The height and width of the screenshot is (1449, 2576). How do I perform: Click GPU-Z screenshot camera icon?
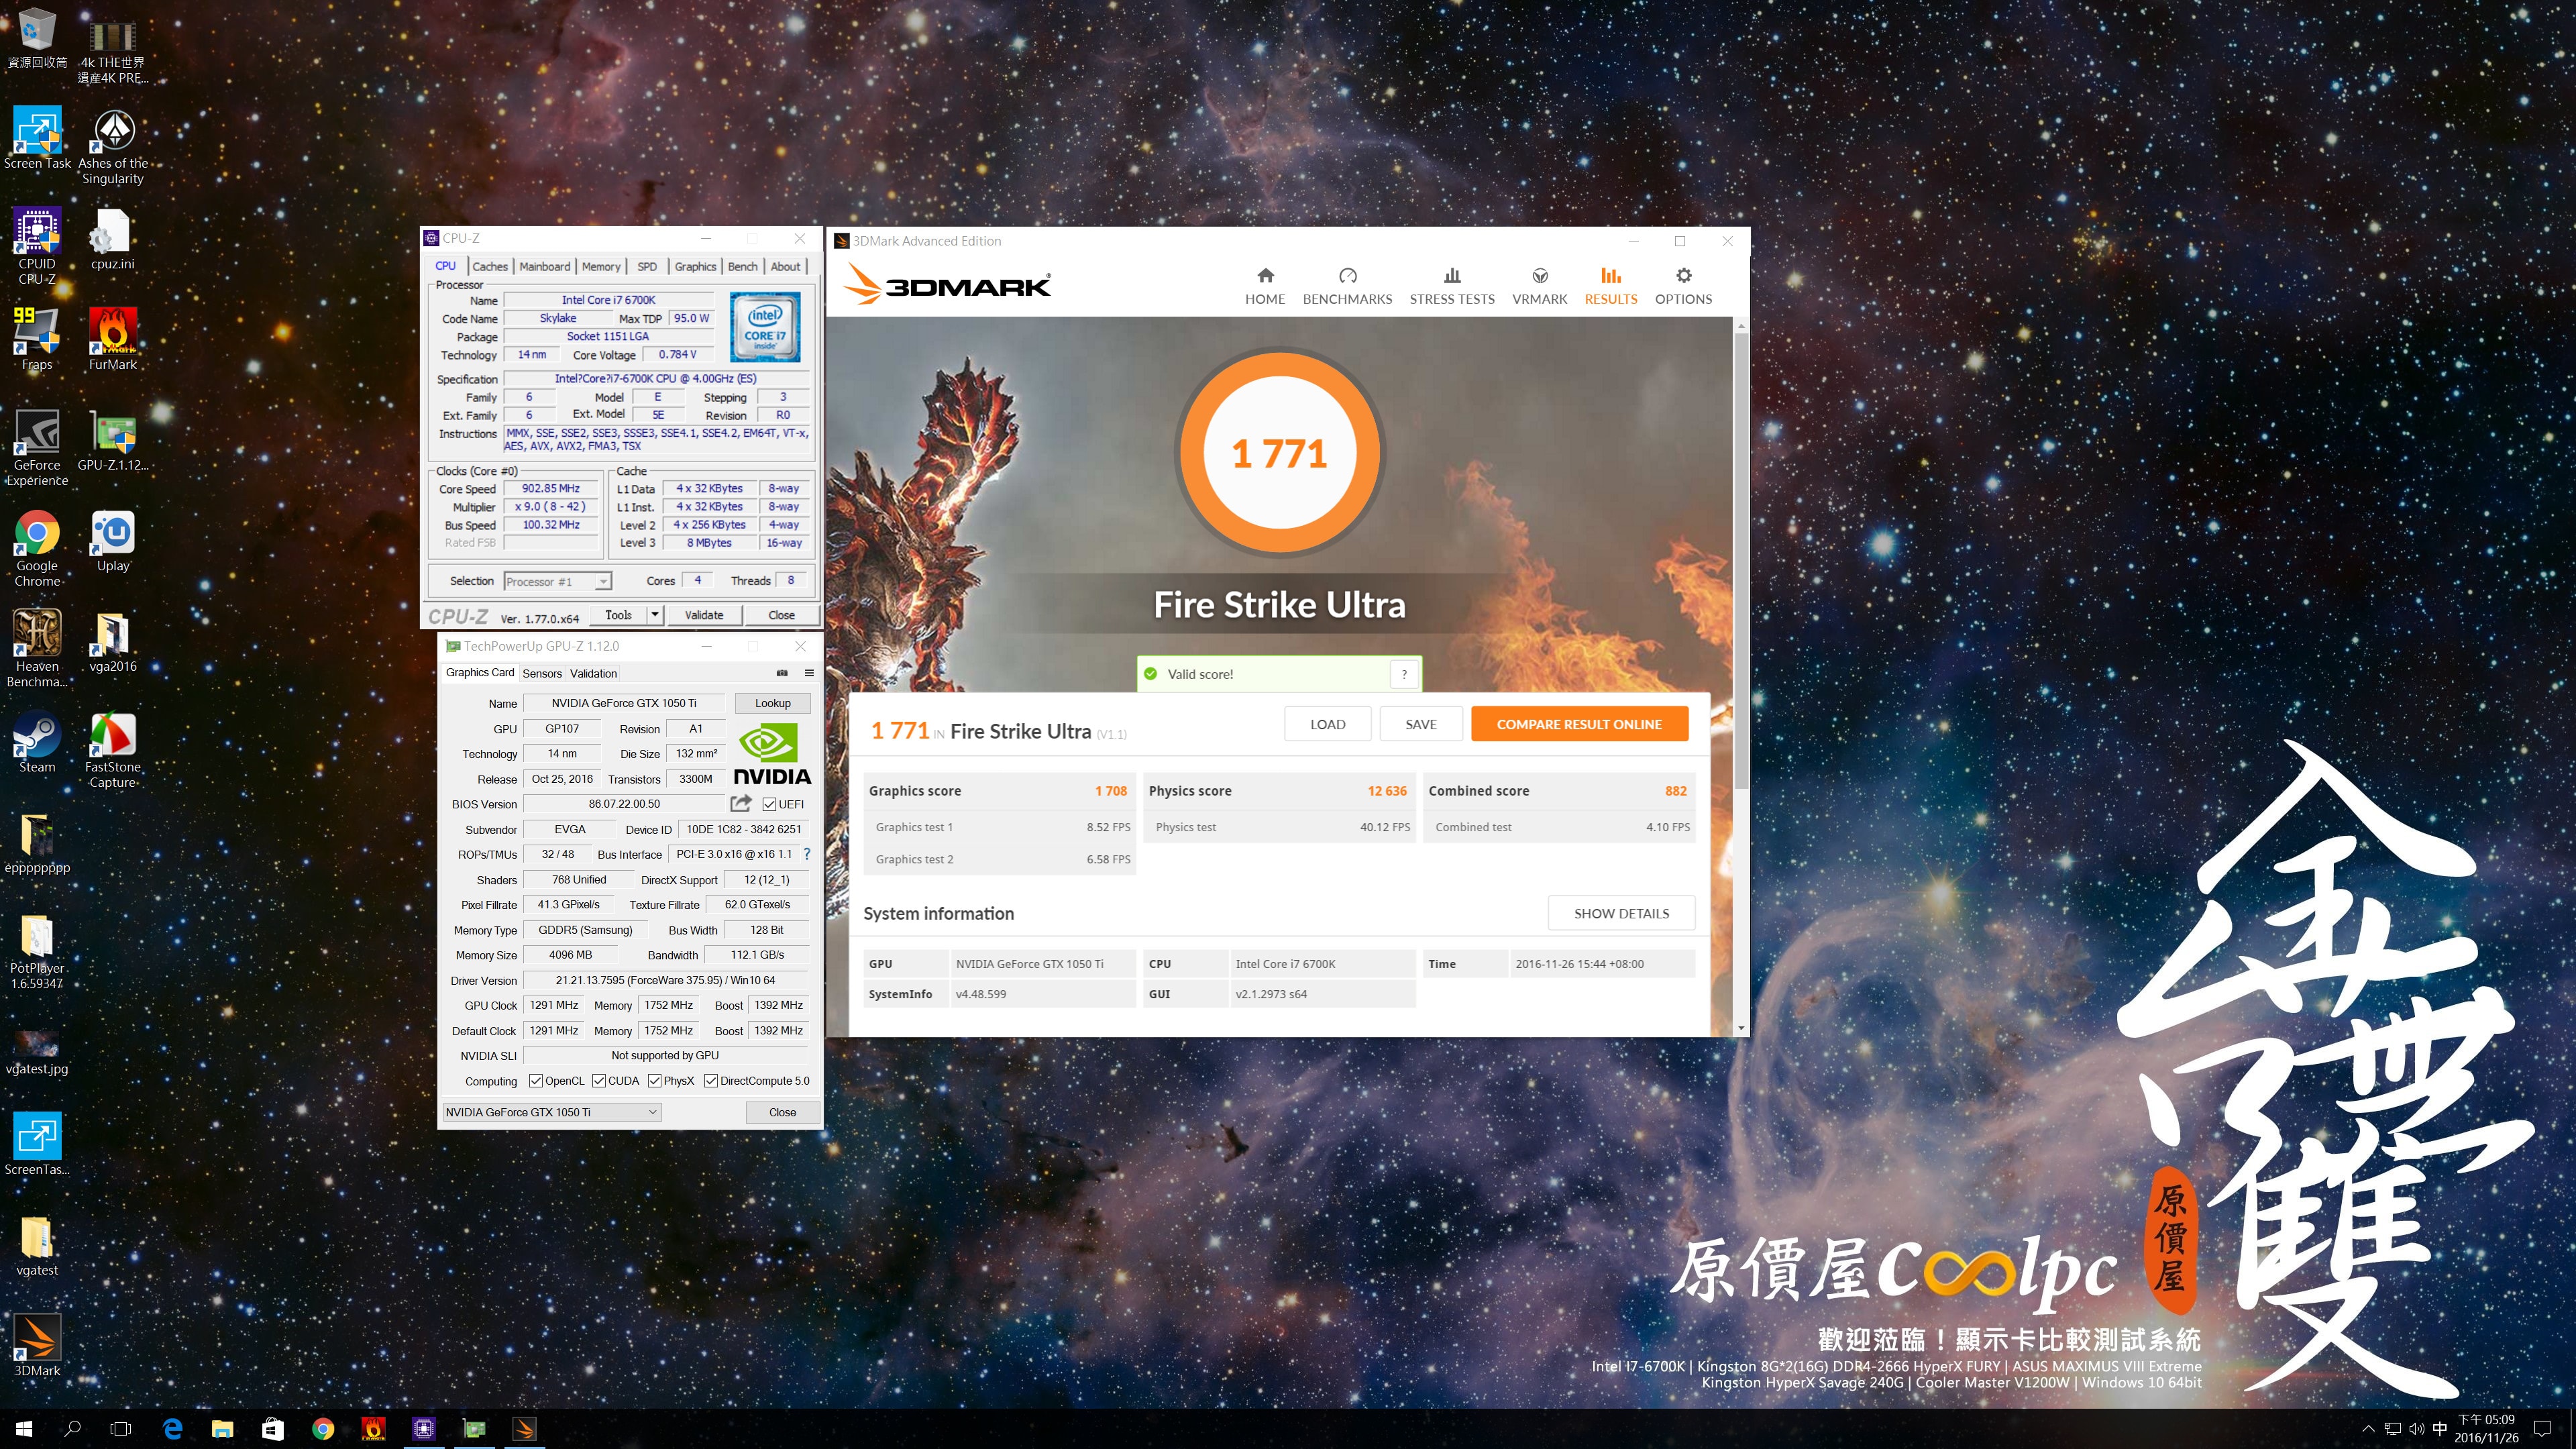pos(782,673)
